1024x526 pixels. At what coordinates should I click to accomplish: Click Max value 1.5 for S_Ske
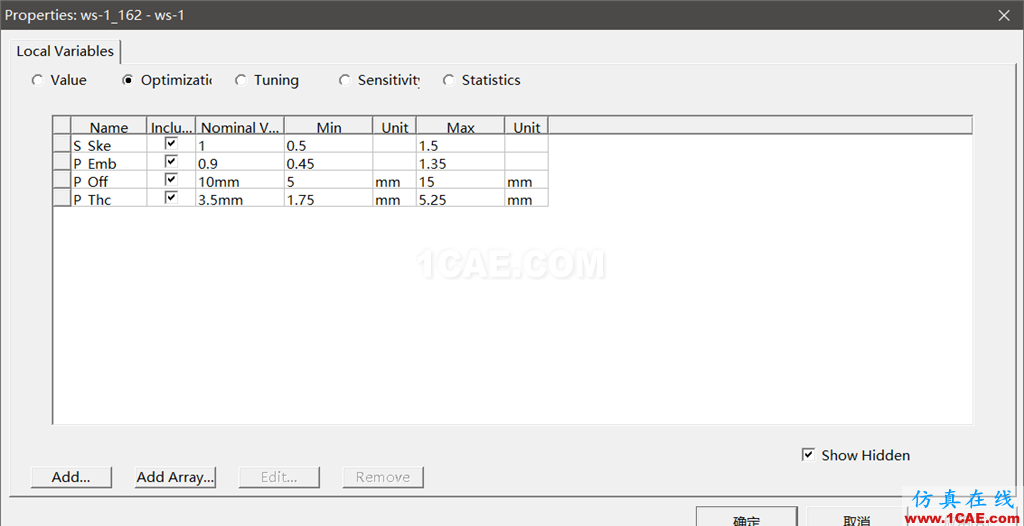[460, 144]
